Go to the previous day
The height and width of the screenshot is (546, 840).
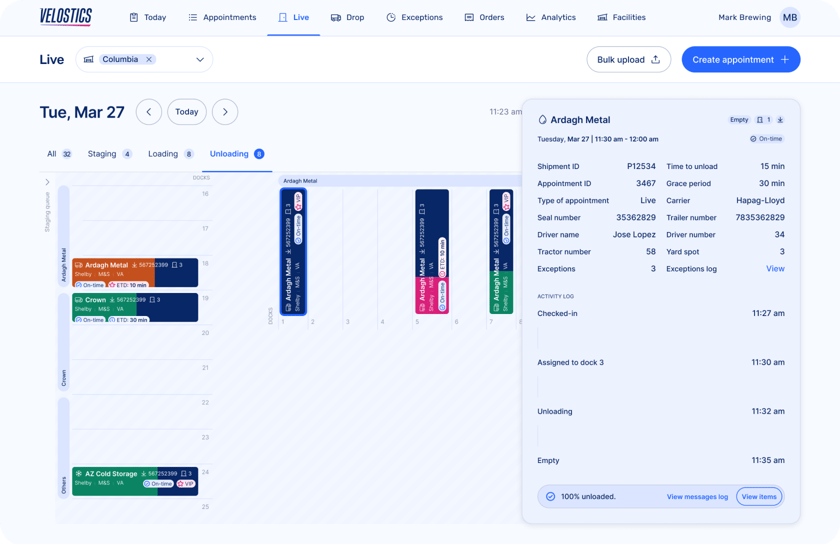149,112
